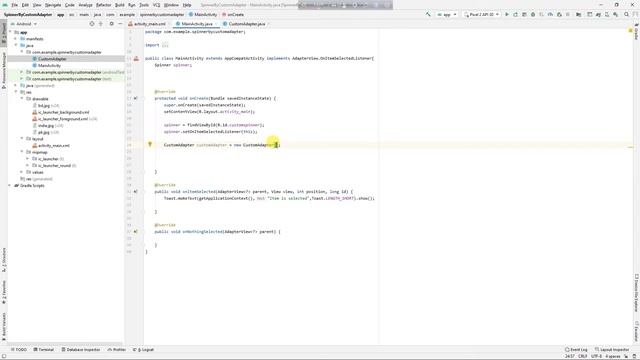The width and height of the screenshot is (640, 360).
Task: Open the Profiler tool window
Action: pos(117,350)
